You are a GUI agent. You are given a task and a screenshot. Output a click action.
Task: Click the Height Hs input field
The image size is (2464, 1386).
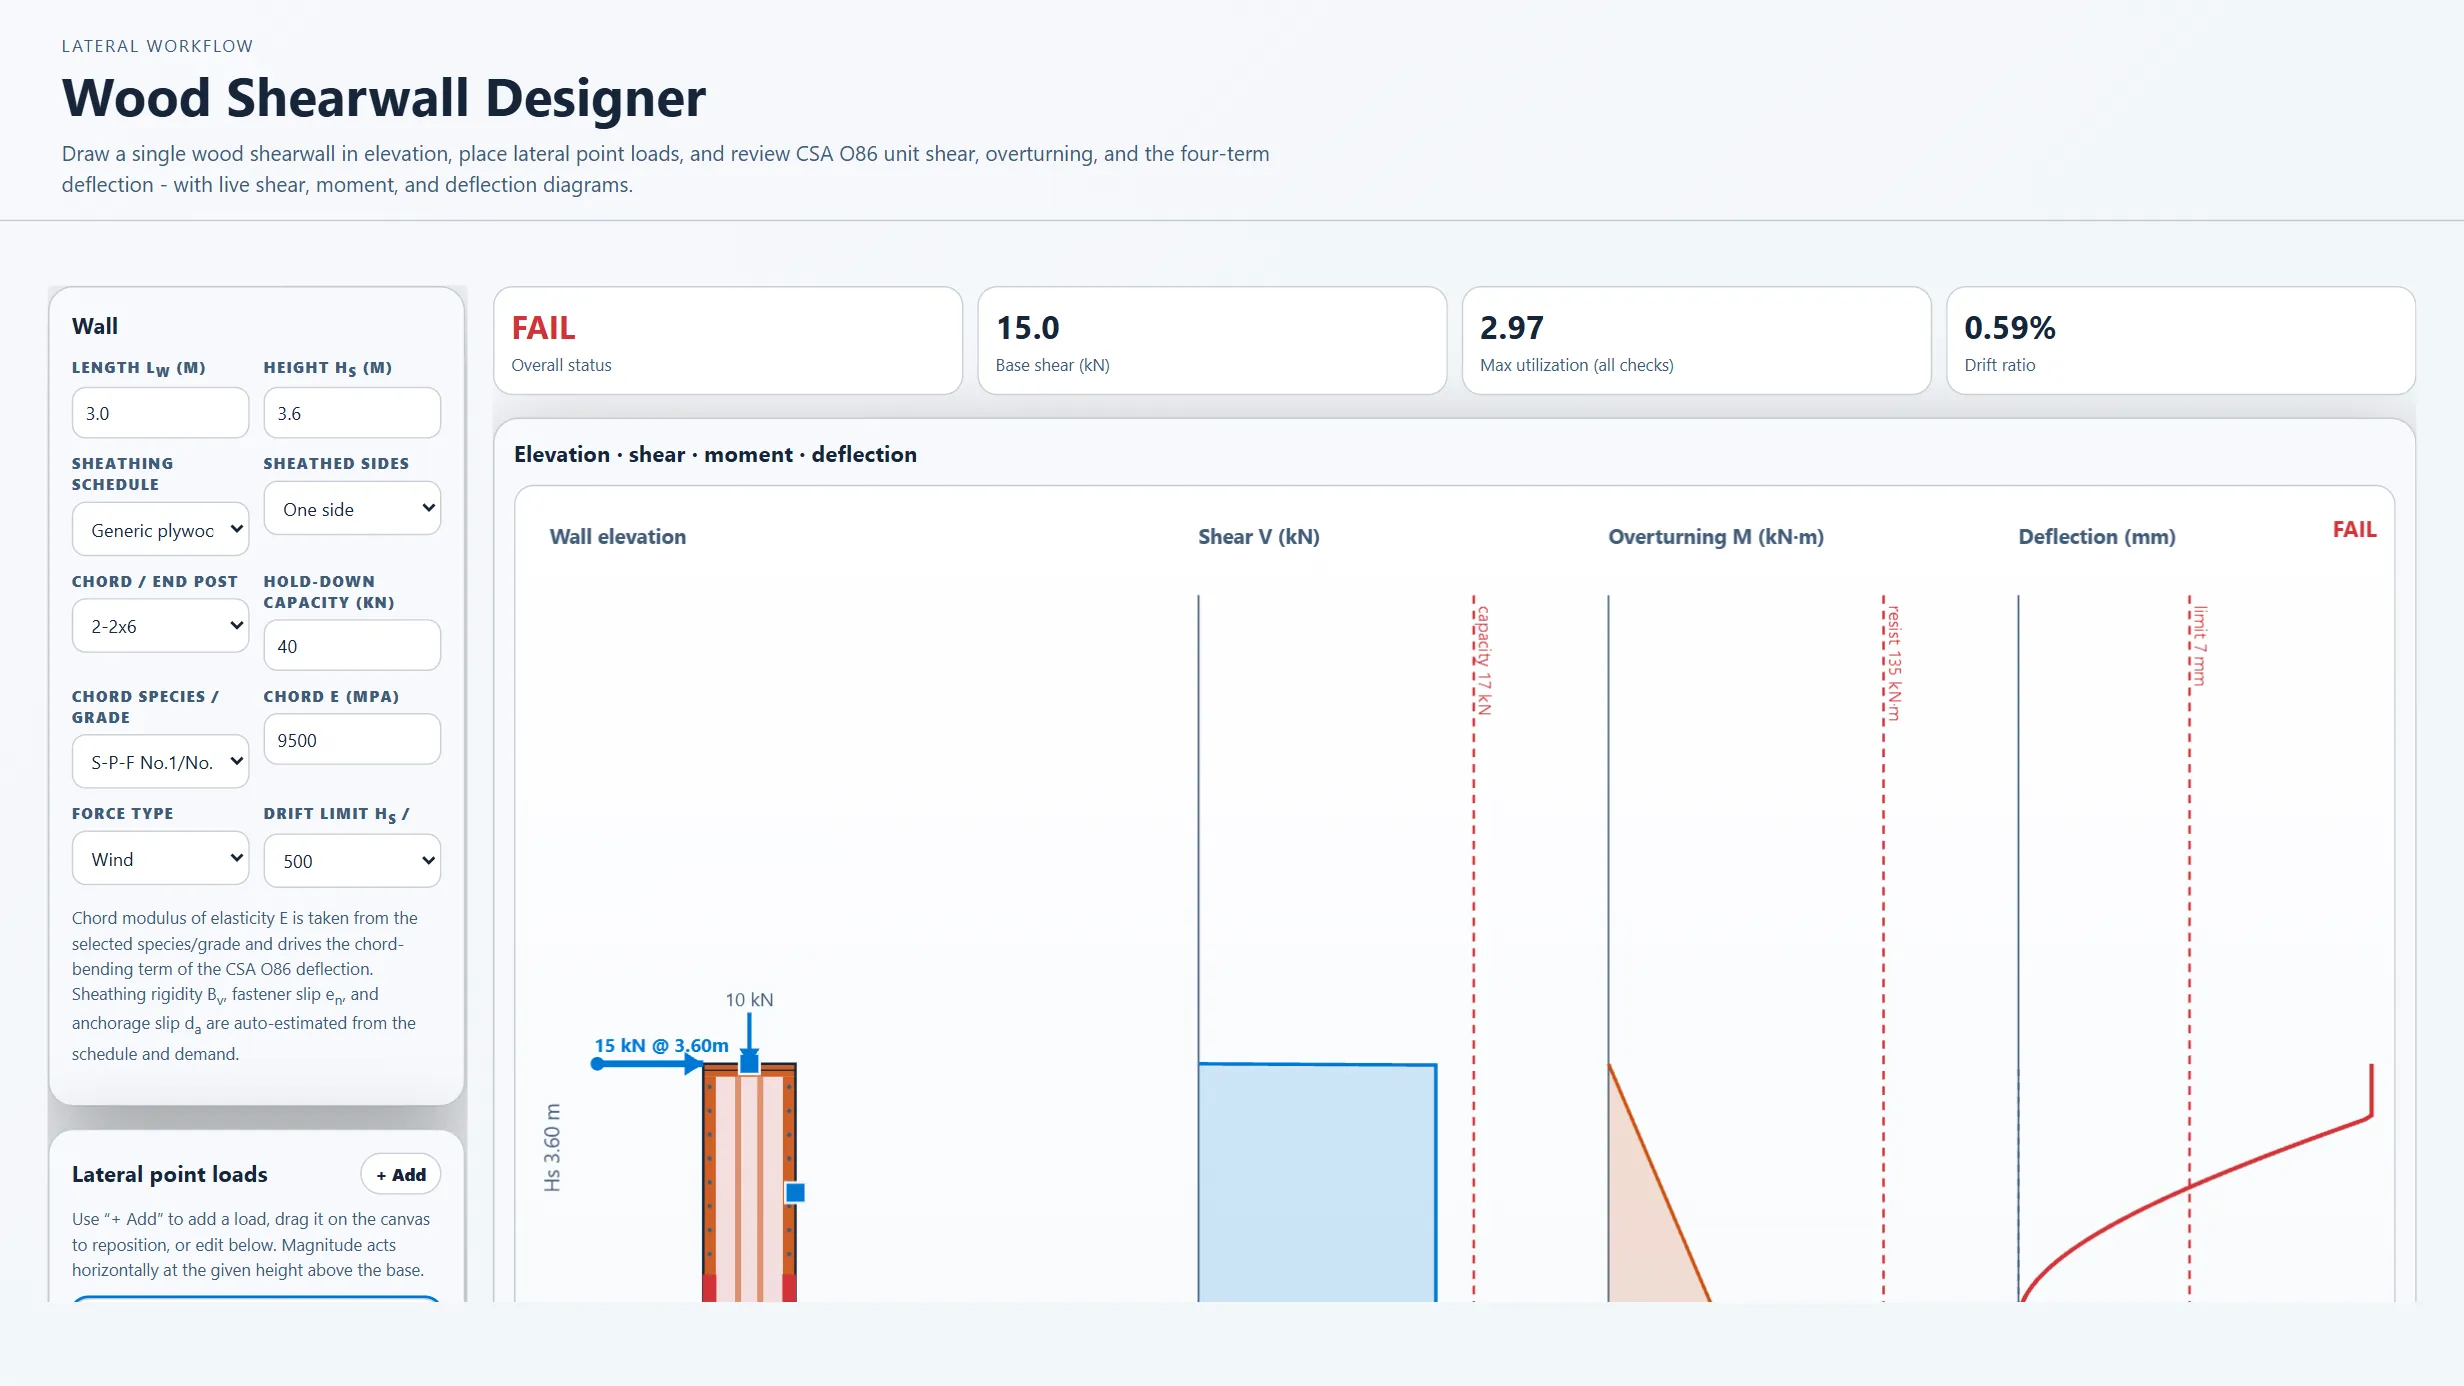click(x=352, y=412)
